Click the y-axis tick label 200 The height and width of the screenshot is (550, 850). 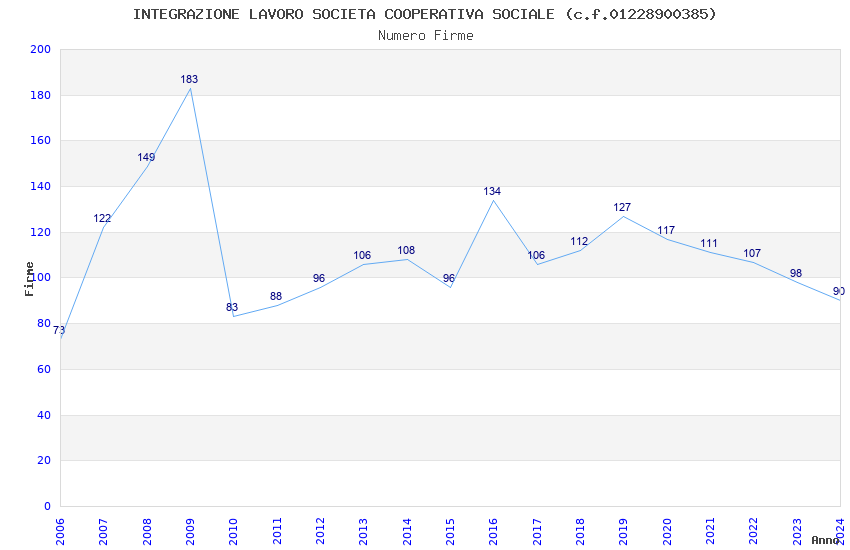[x=41, y=49]
